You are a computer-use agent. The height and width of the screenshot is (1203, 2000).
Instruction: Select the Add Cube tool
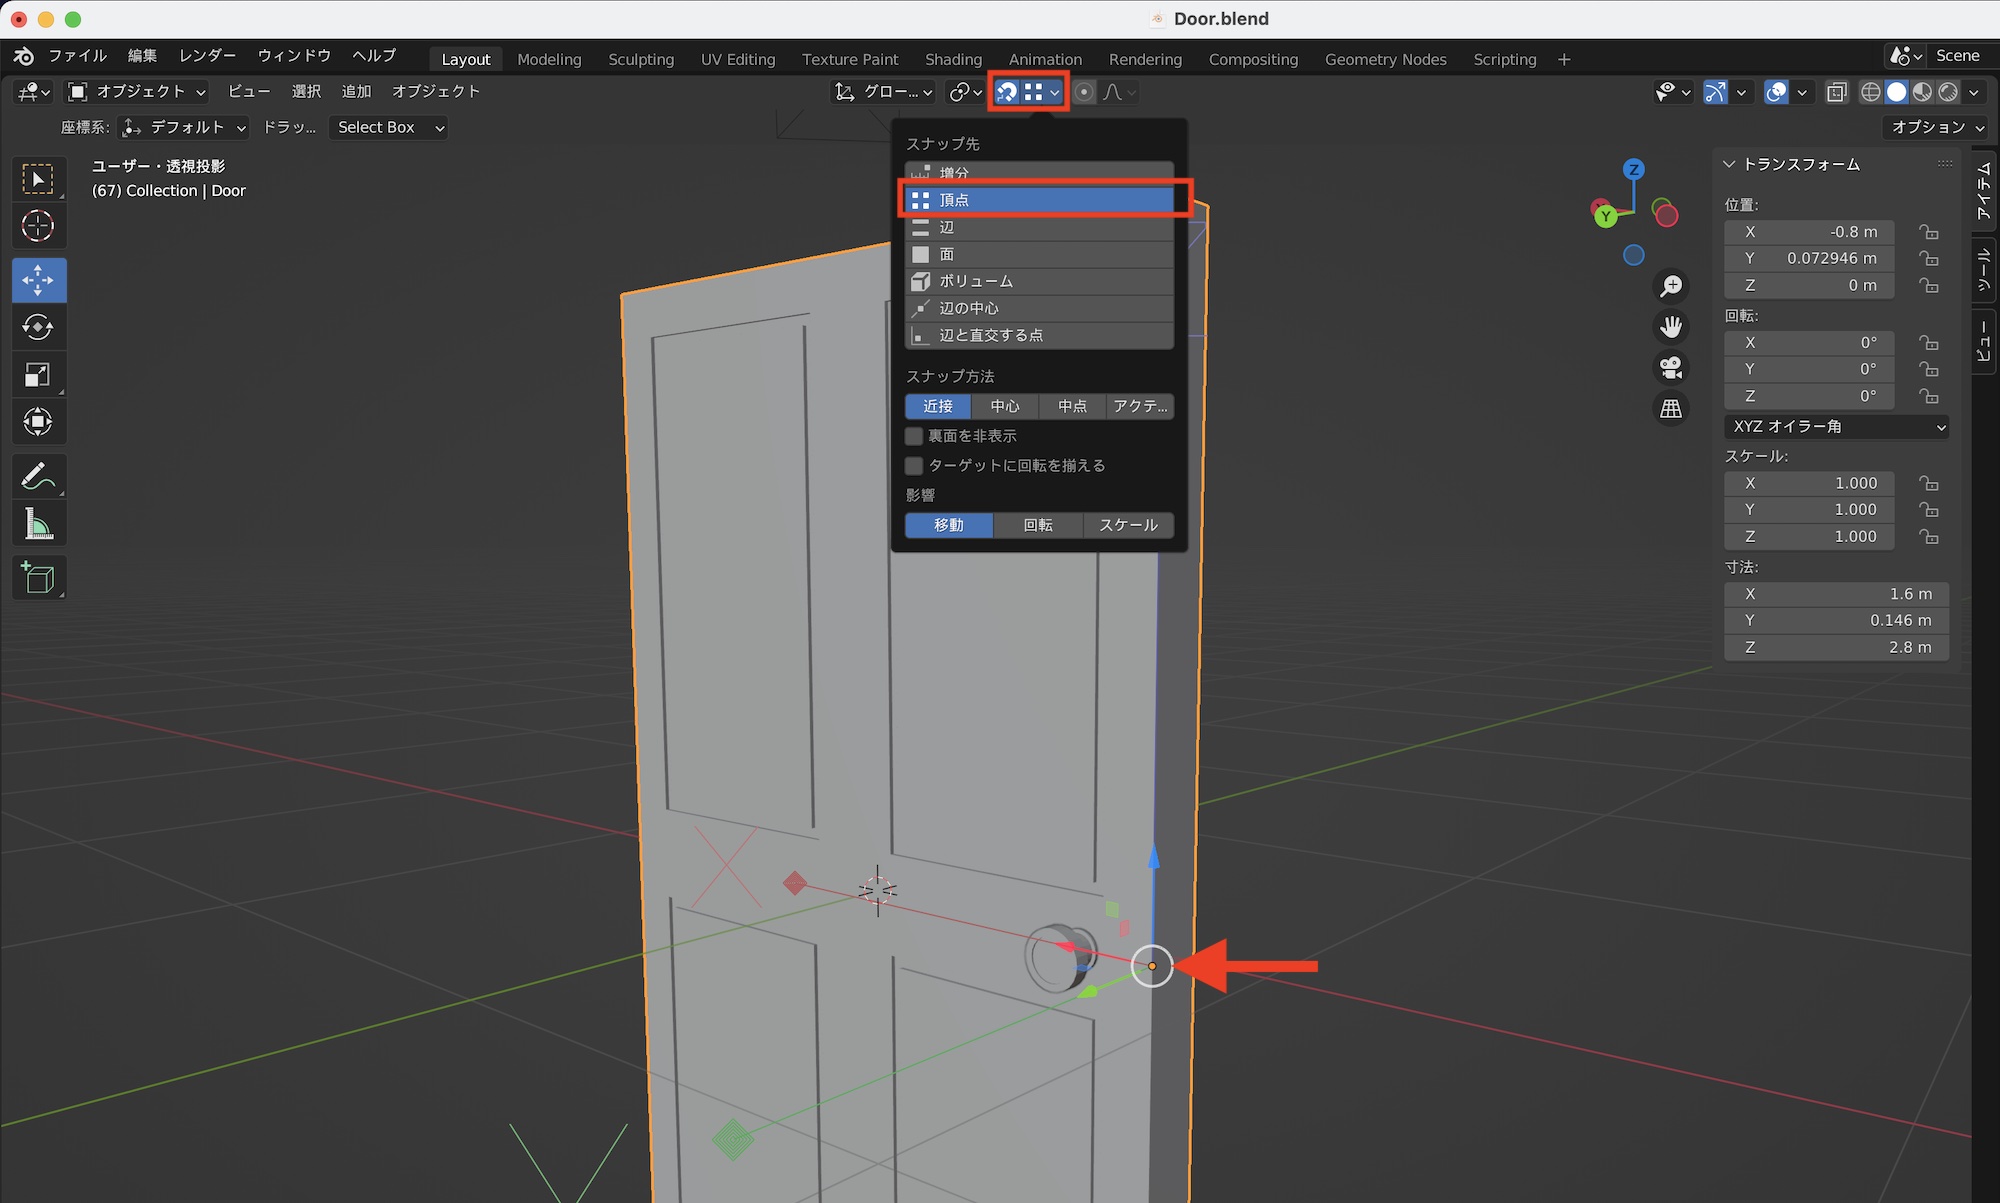click(x=38, y=578)
